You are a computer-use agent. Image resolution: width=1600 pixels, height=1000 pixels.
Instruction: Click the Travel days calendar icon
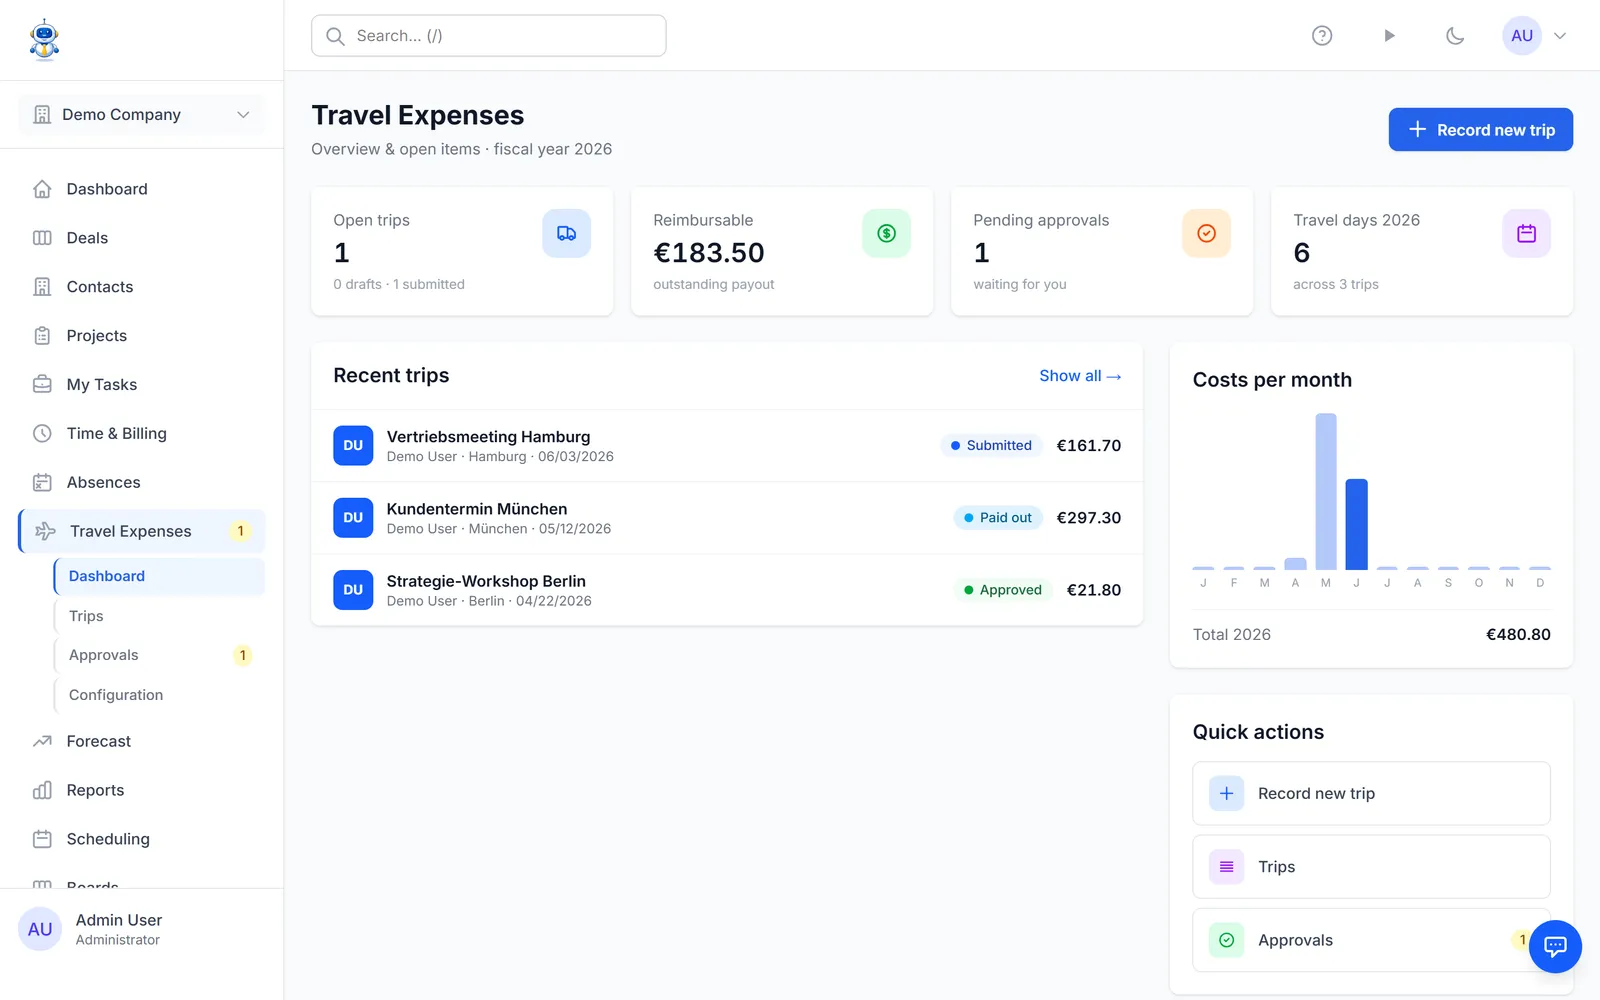point(1526,234)
